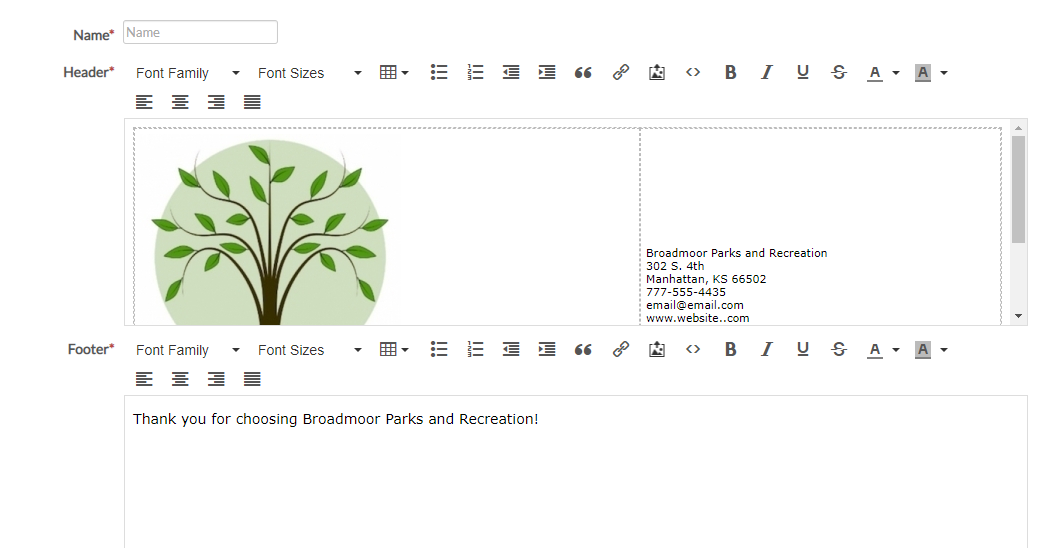Click Header editor scroll down arrow
1052x548 pixels.
[x=1018, y=316]
